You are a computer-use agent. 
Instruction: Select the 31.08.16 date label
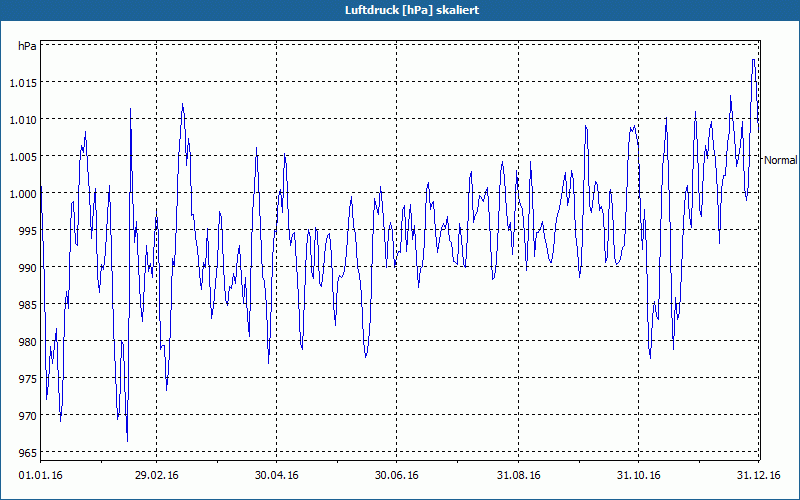tap(518, 475)
